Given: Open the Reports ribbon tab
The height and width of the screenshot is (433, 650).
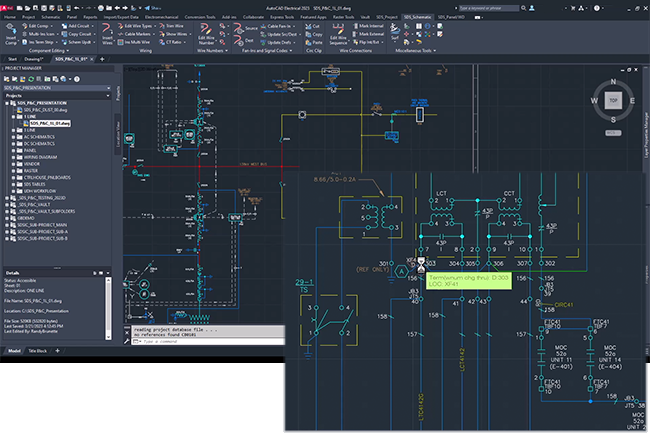Looking at the screenshot, I should tap(91, 17).
